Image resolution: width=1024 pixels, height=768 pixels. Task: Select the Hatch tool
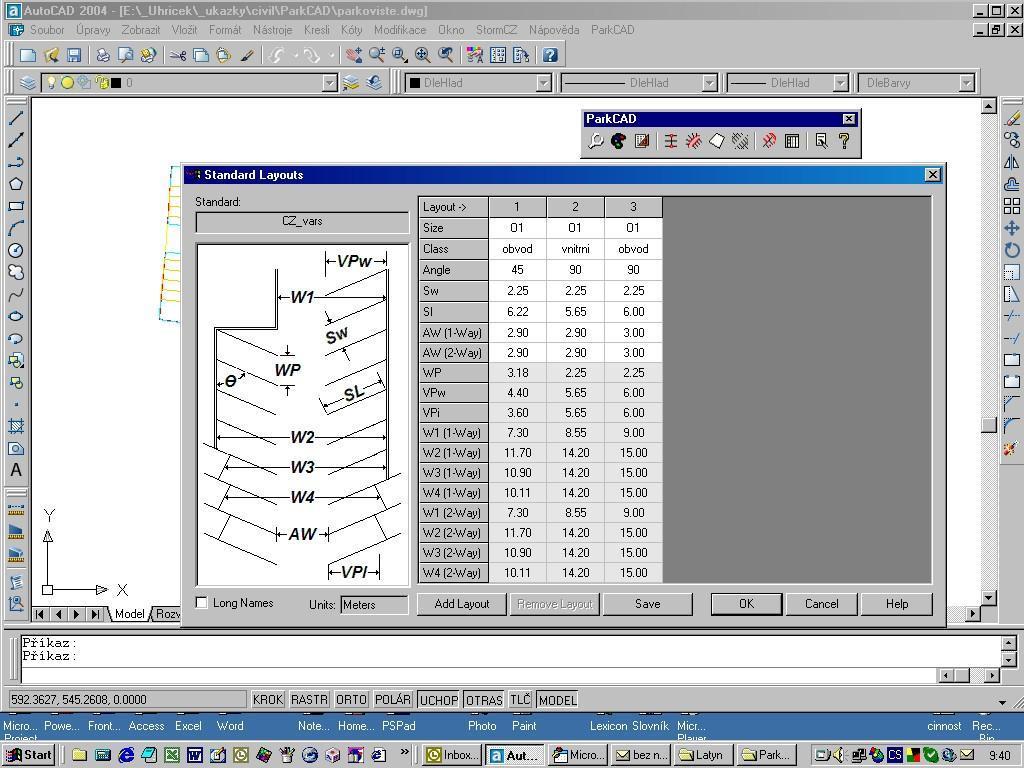pyautogui.click(x=16, y=426)
